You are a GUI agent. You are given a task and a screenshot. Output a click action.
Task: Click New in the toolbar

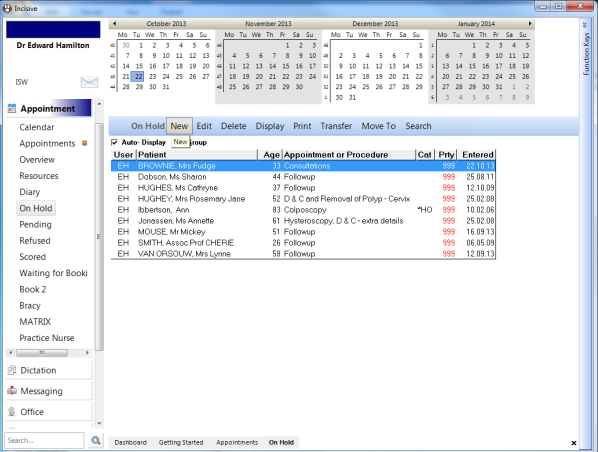click(179, 126)
